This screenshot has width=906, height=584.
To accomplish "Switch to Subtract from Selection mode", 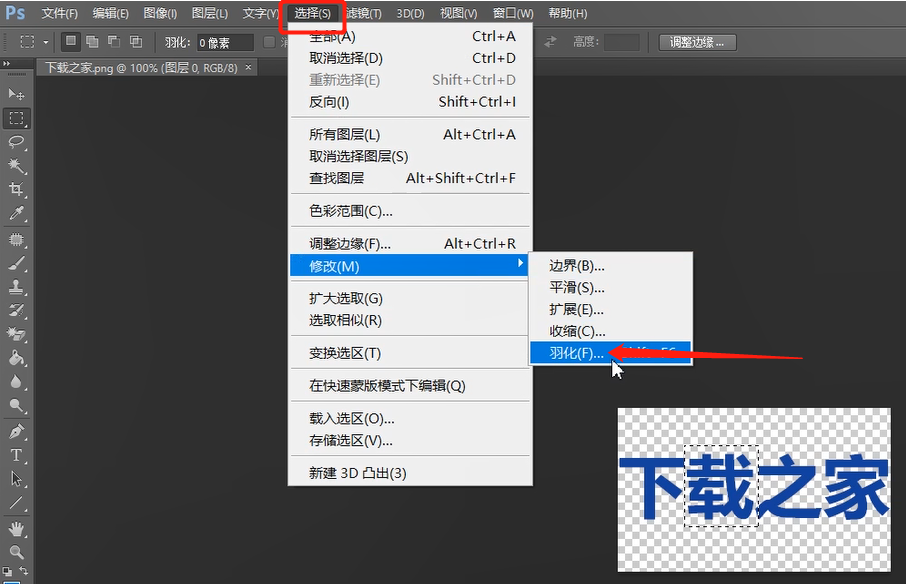I will tap(114, 41).
